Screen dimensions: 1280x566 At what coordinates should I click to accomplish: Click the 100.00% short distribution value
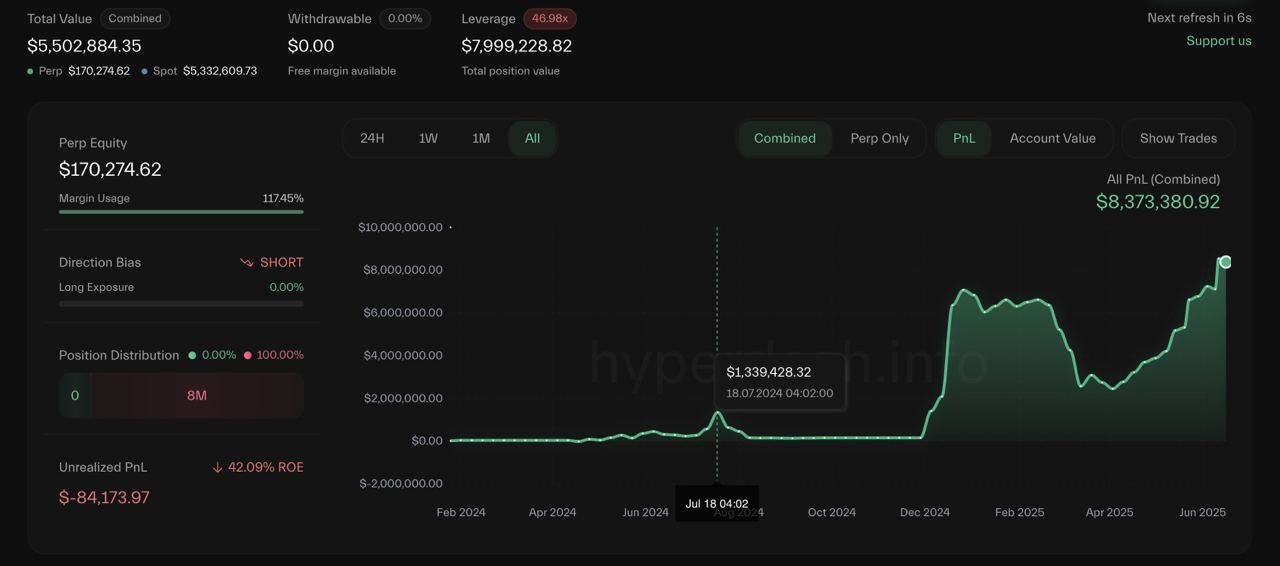pyautogui.click(x=280, y=355)
